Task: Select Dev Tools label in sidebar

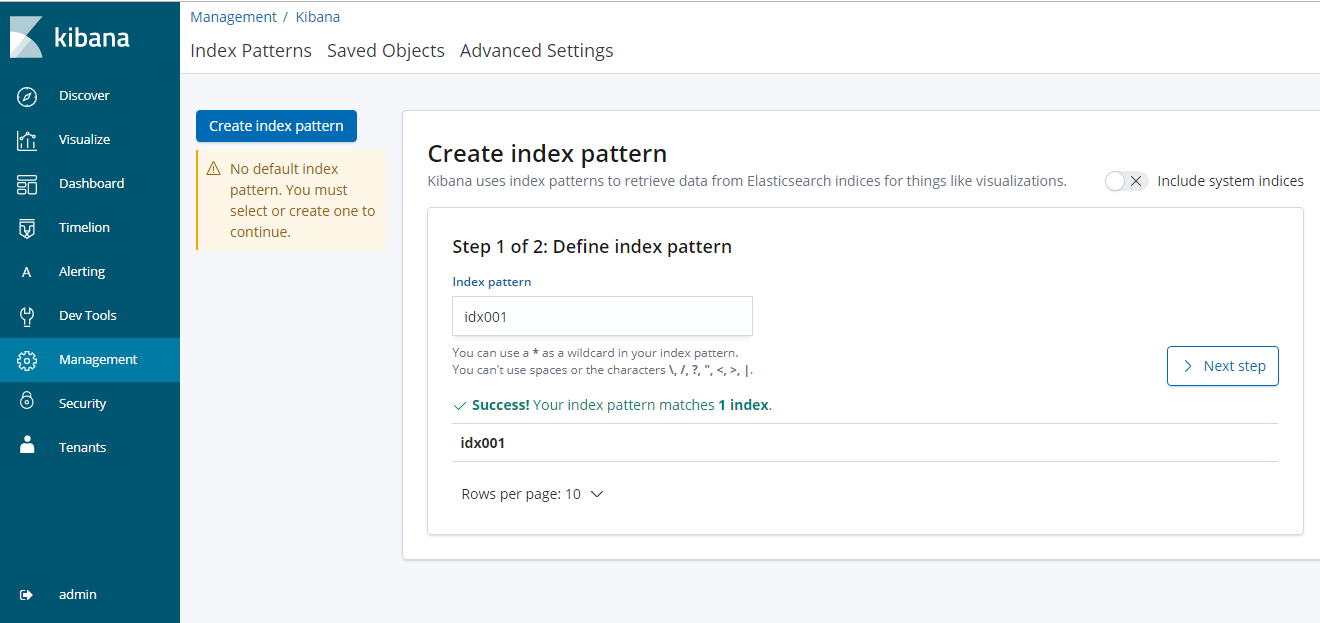Action: coord(88,316)
